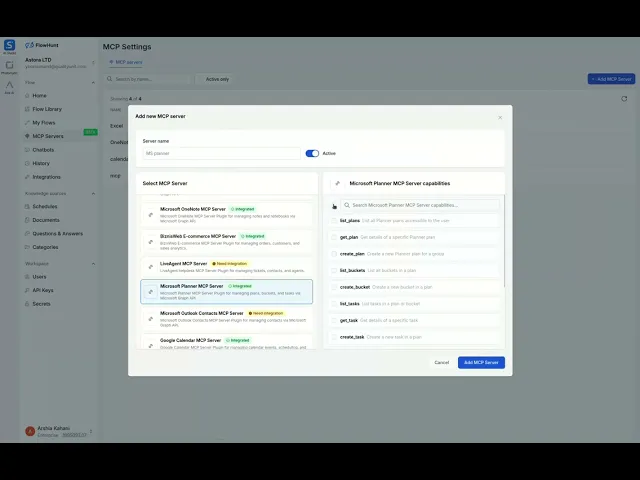Click the top-right Add MCP Server button

(611, 79)
